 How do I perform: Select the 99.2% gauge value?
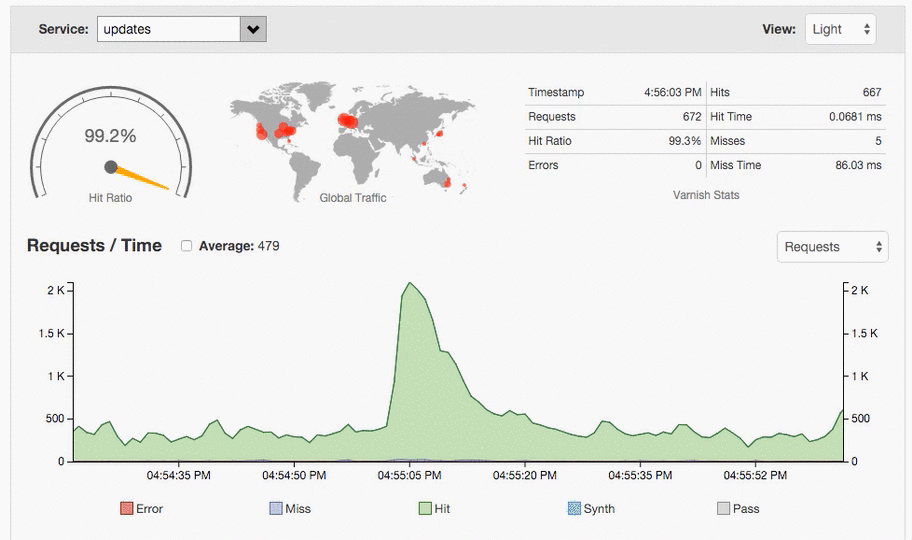[111, 136]
